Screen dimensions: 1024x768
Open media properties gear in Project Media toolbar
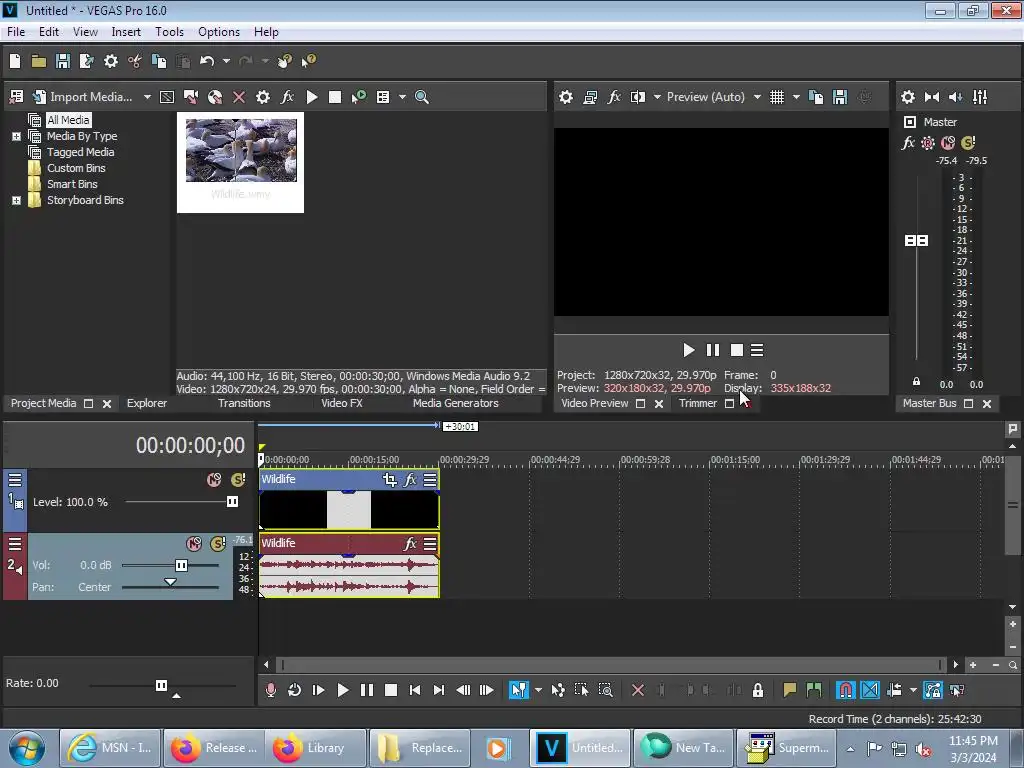[x=263, y=97]
